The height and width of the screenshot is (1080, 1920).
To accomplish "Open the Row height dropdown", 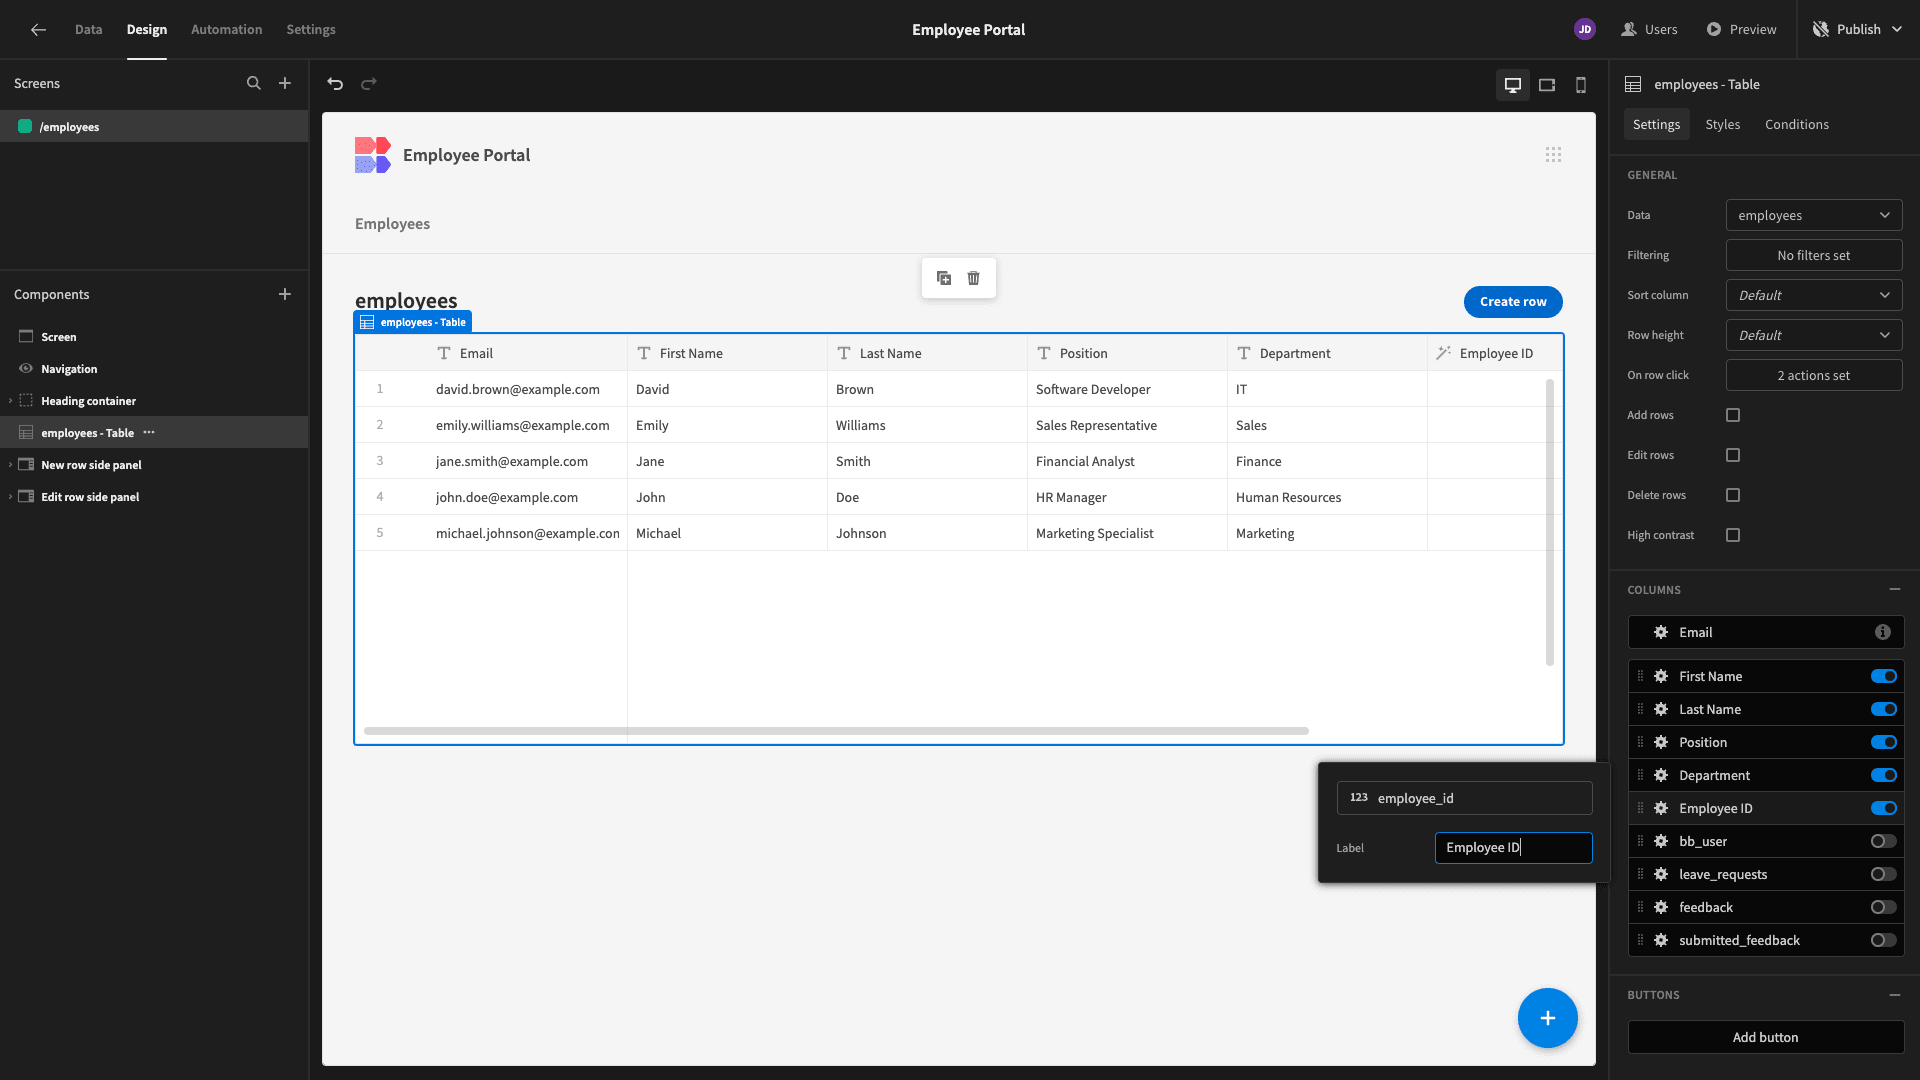I will (x=1814, y=336).
